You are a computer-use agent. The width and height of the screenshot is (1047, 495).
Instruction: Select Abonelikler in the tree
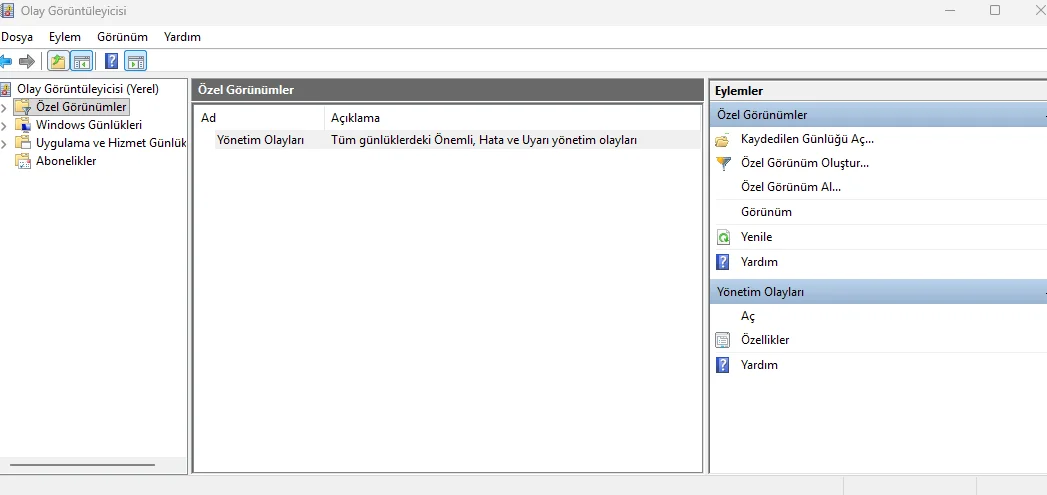[x=66, y=161]
